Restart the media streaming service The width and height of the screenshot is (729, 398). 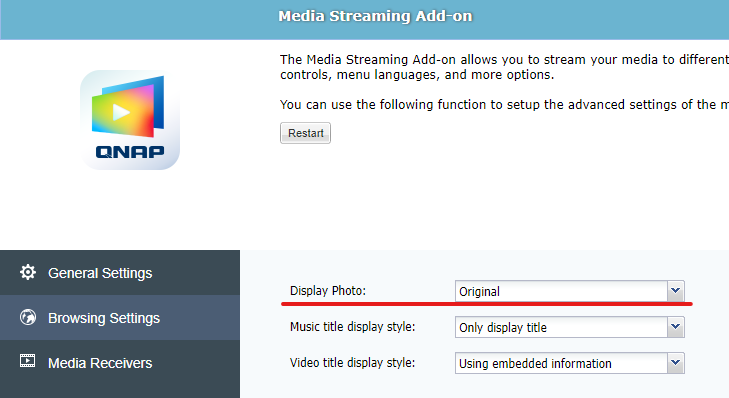[x=305, y=133]
